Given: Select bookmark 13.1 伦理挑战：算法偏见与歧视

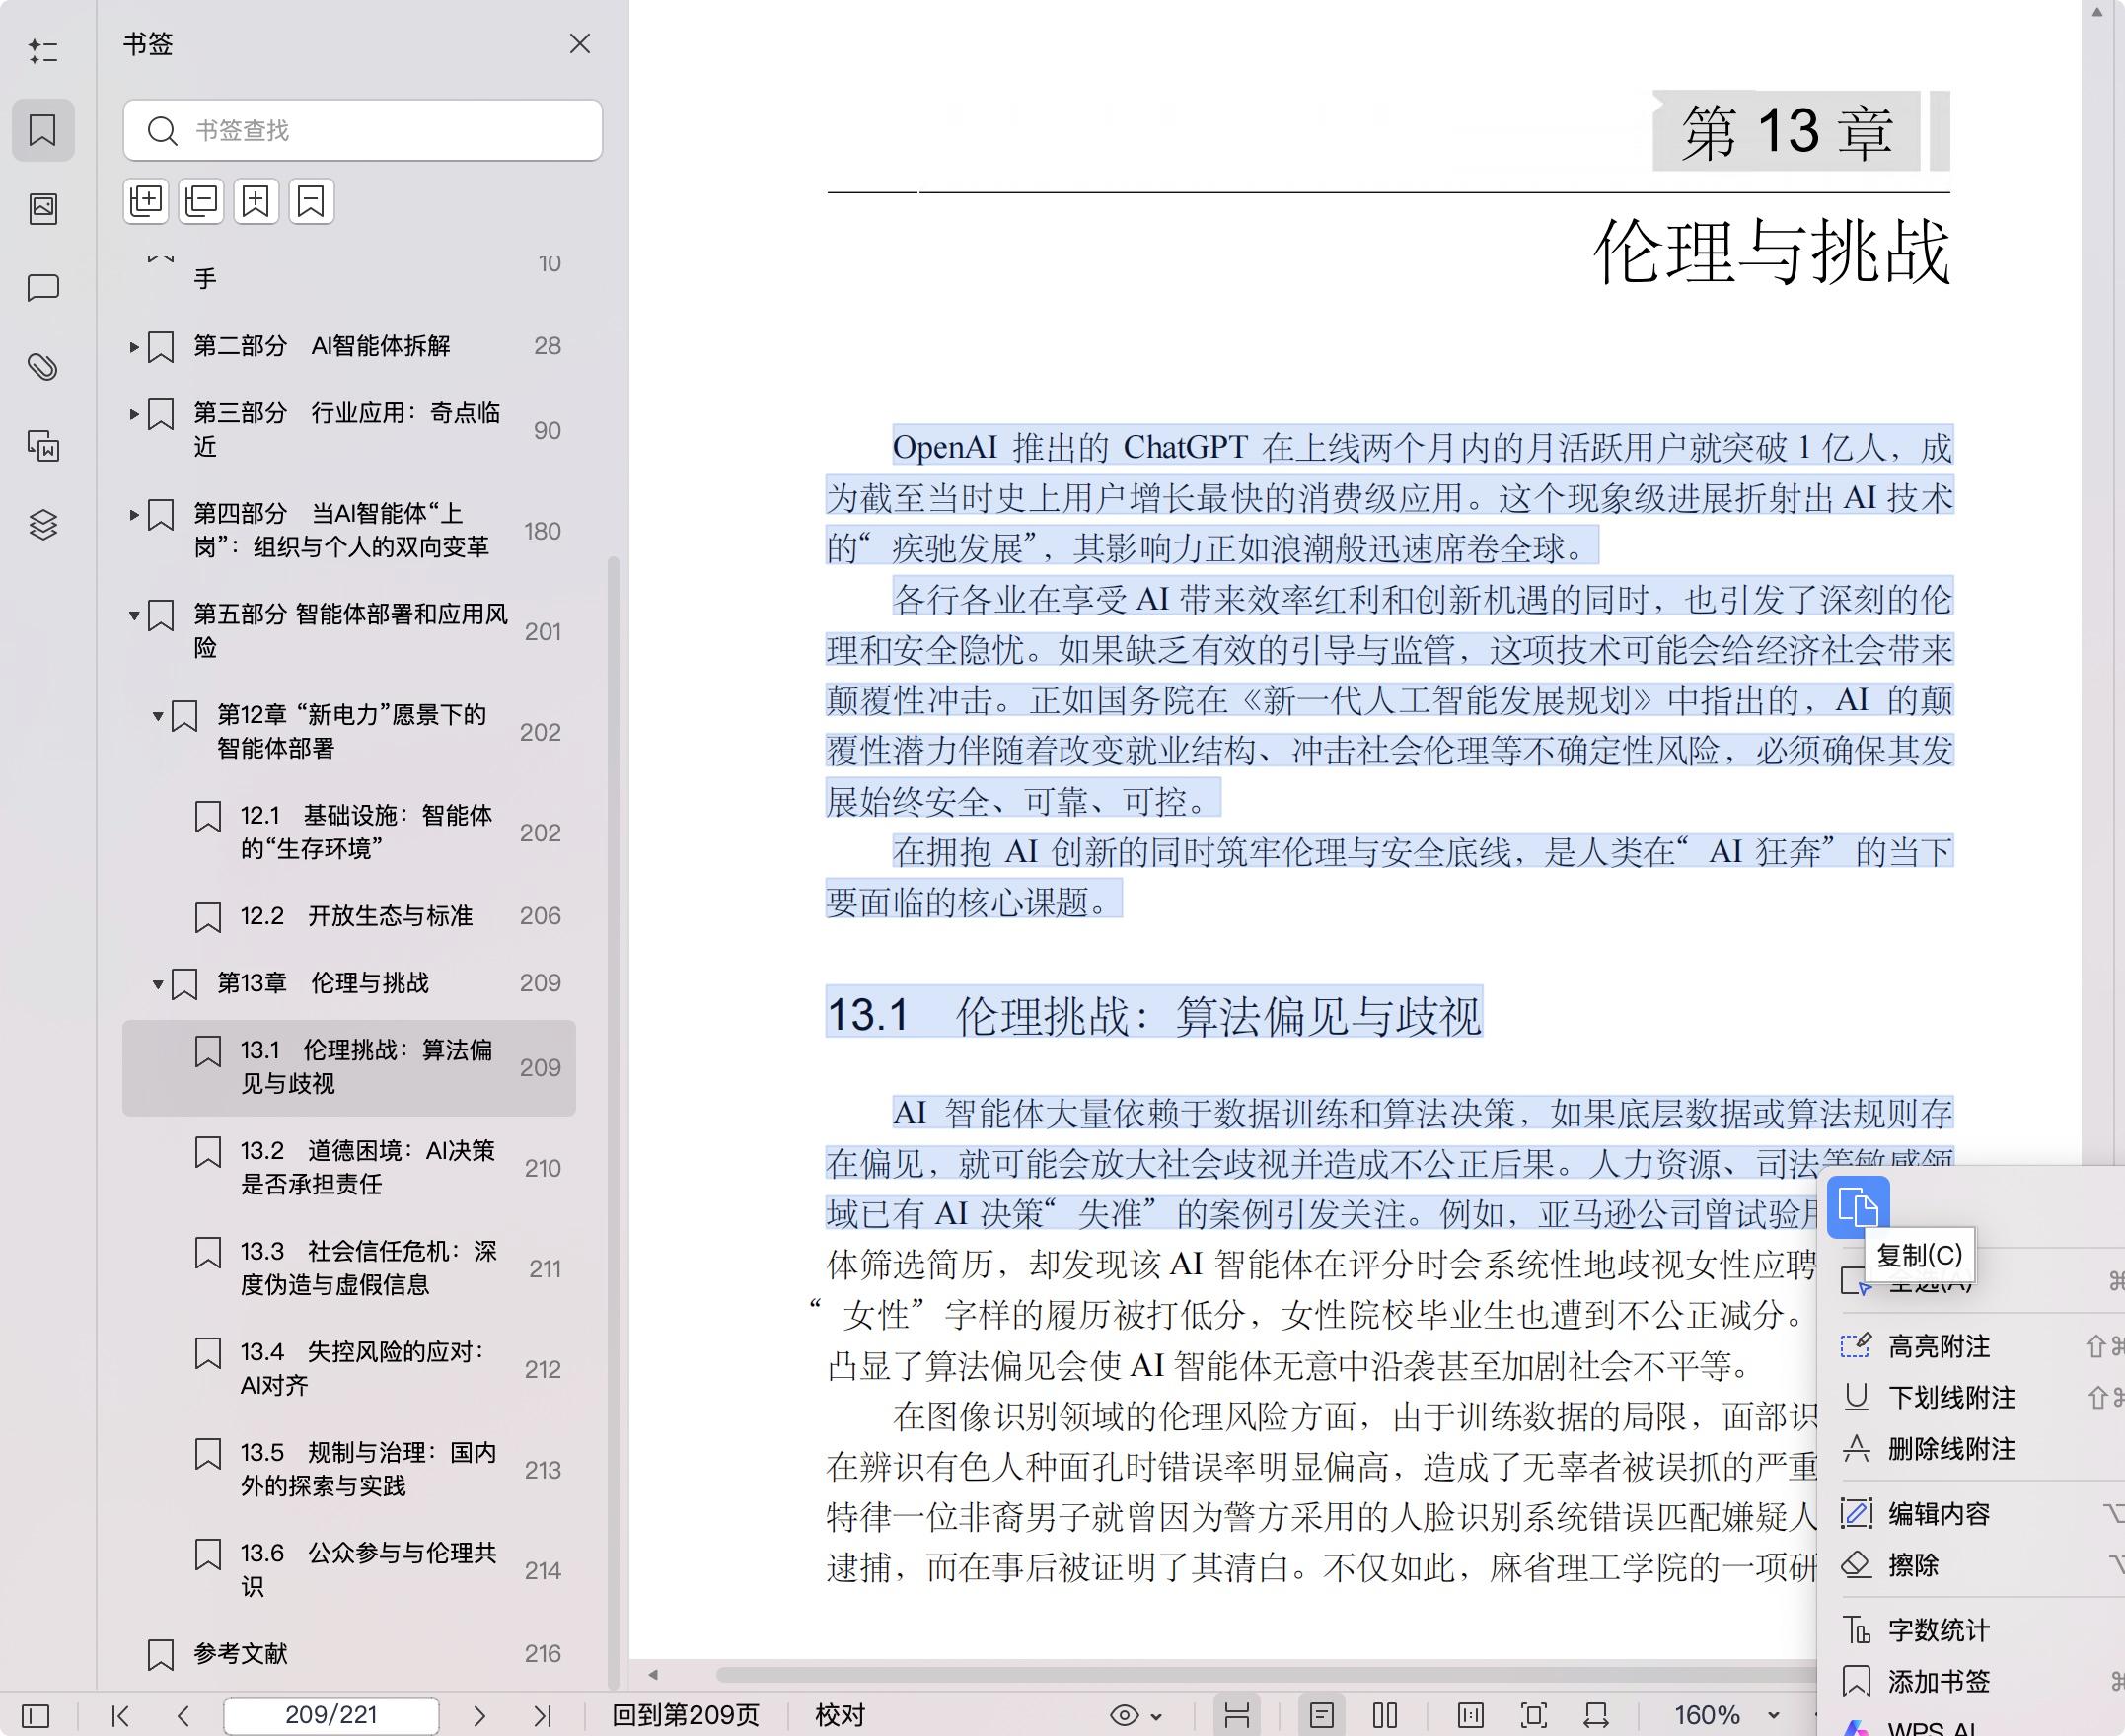Looking at the screenshot, I should 349,1068.
